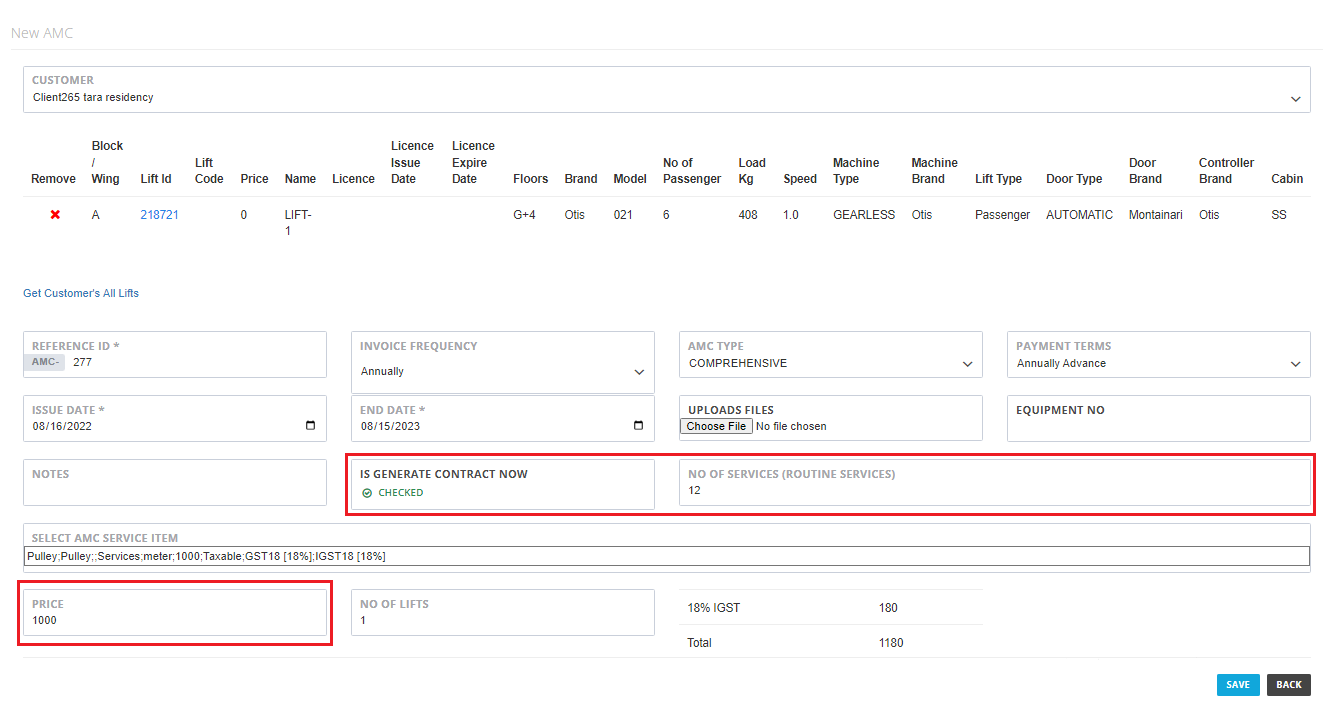The image size is (1337, 714).
Task: Open the Issue Date calendar picker icon
Action: 310,426
